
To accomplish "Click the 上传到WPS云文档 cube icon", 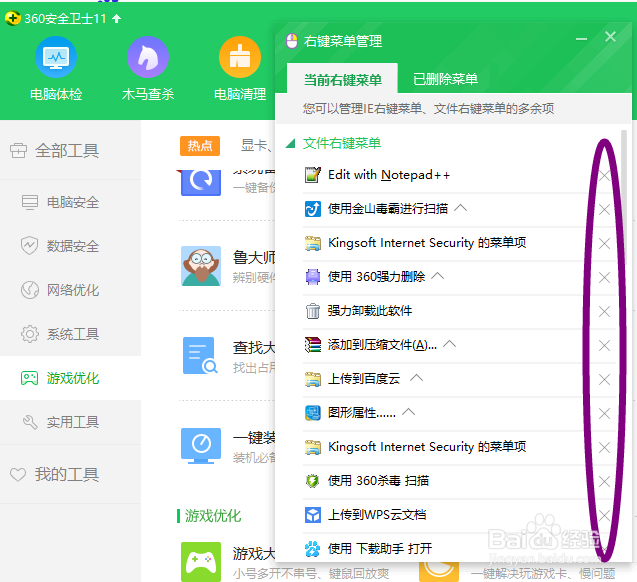I will click(312, 515).
